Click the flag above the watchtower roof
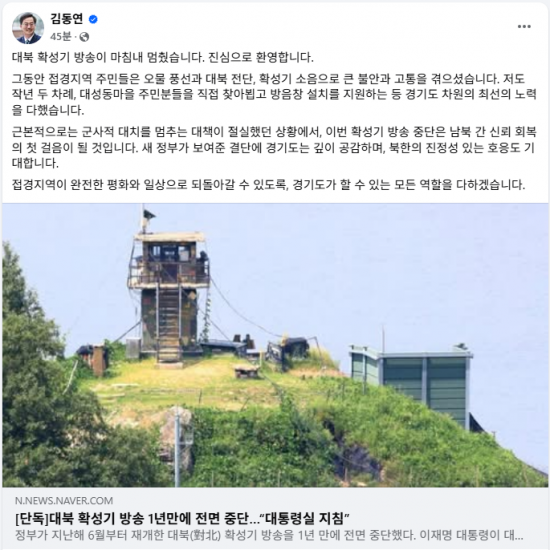This screenshot has height=550, width=550. pyautogui.click(x=148, y=215)
